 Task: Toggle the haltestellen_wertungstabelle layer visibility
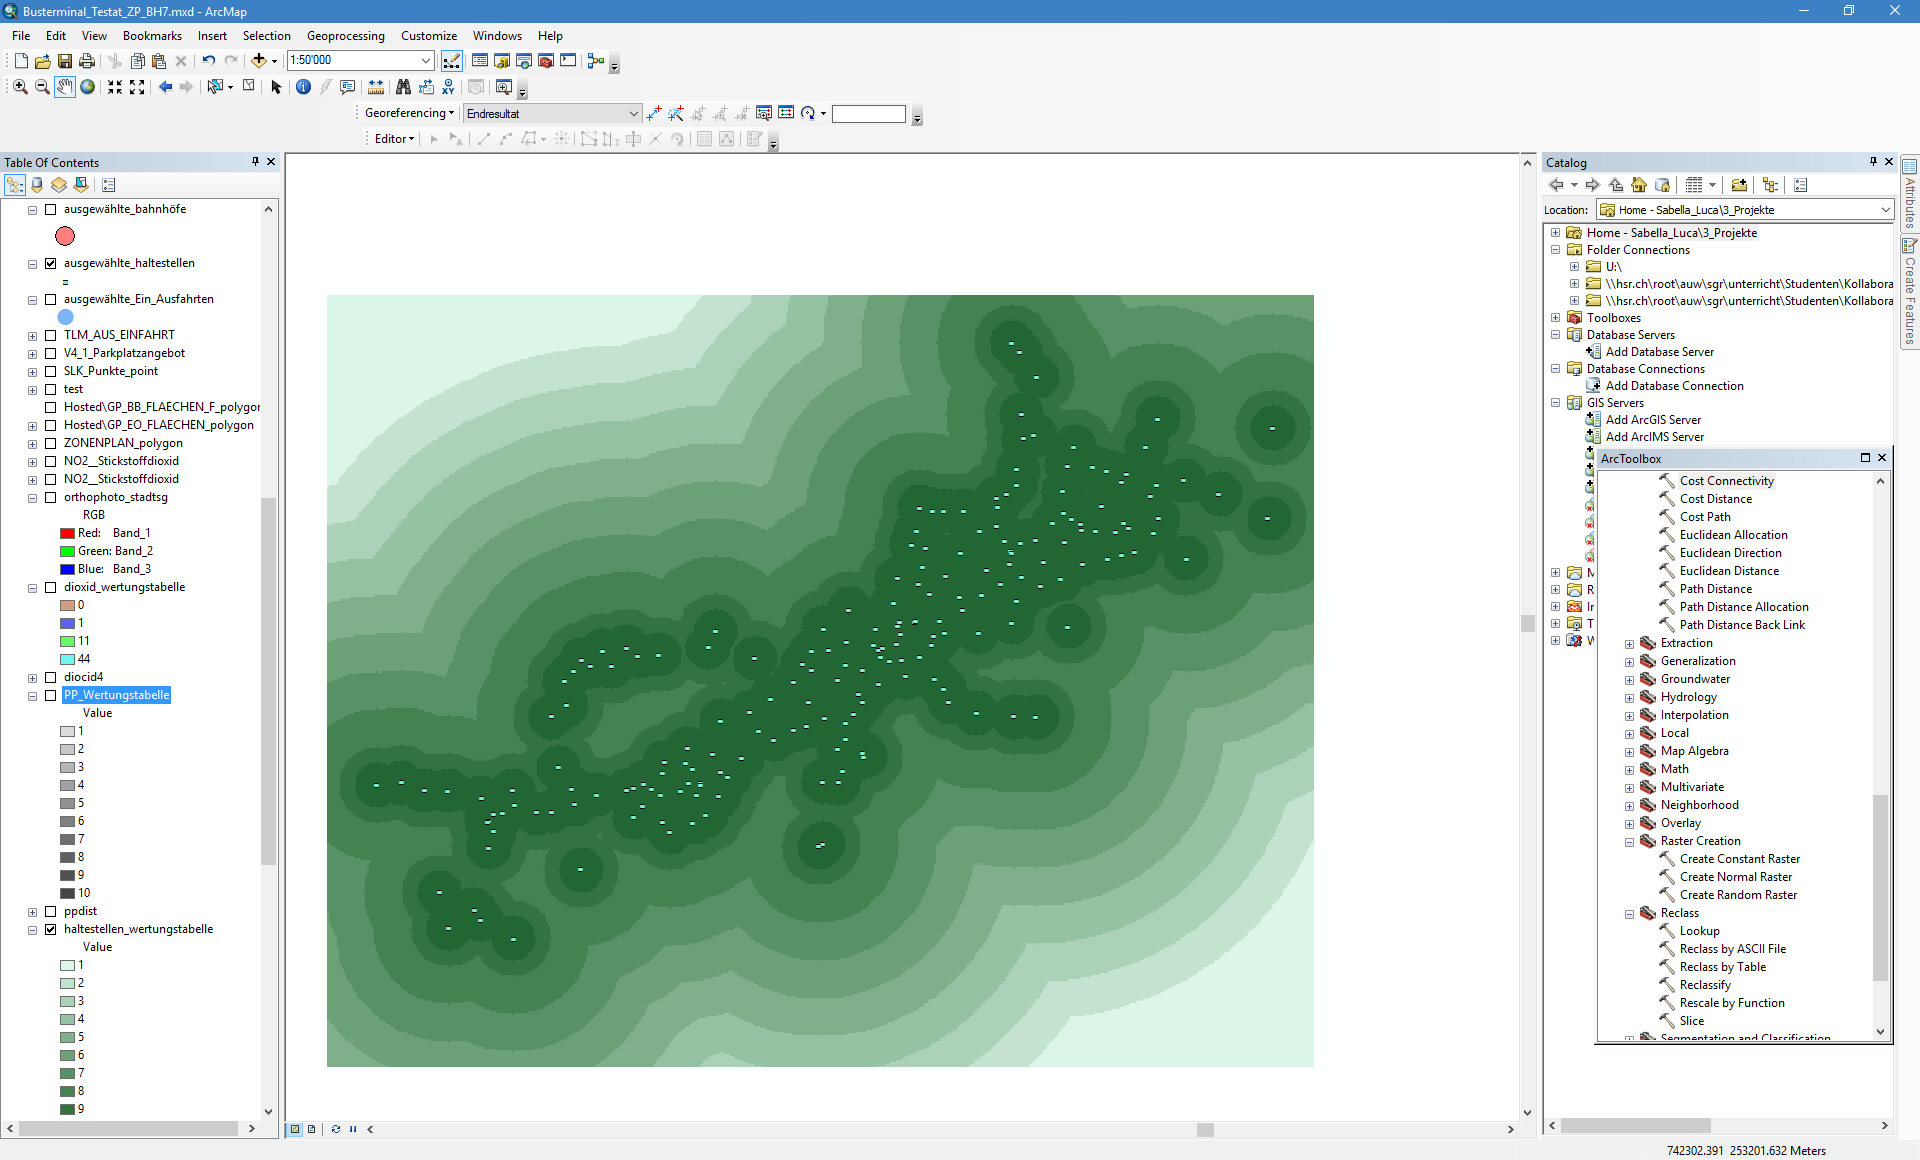[51, 930]
